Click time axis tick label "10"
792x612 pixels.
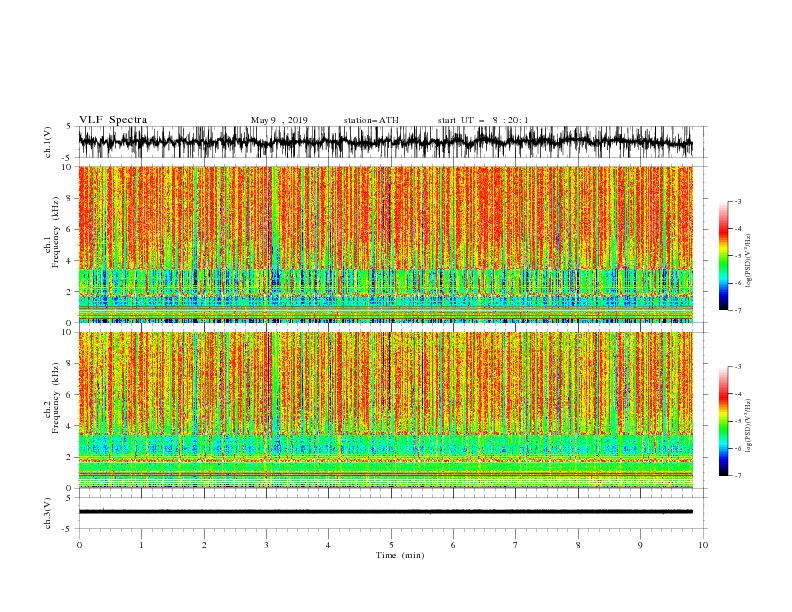click(x=703, y=545)
